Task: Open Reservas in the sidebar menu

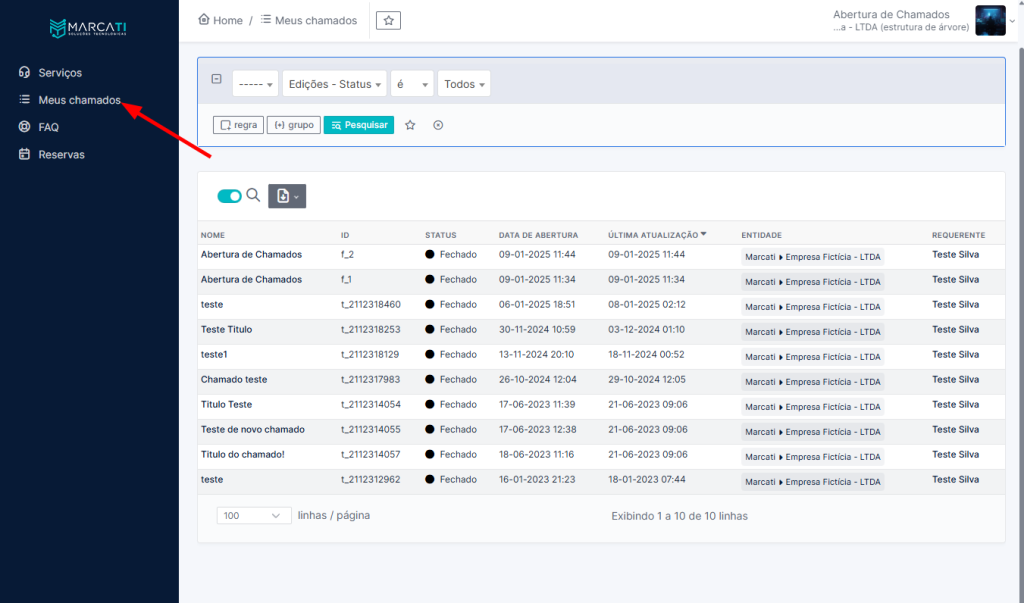Action: pyautogui.click(x=61, y=155)
